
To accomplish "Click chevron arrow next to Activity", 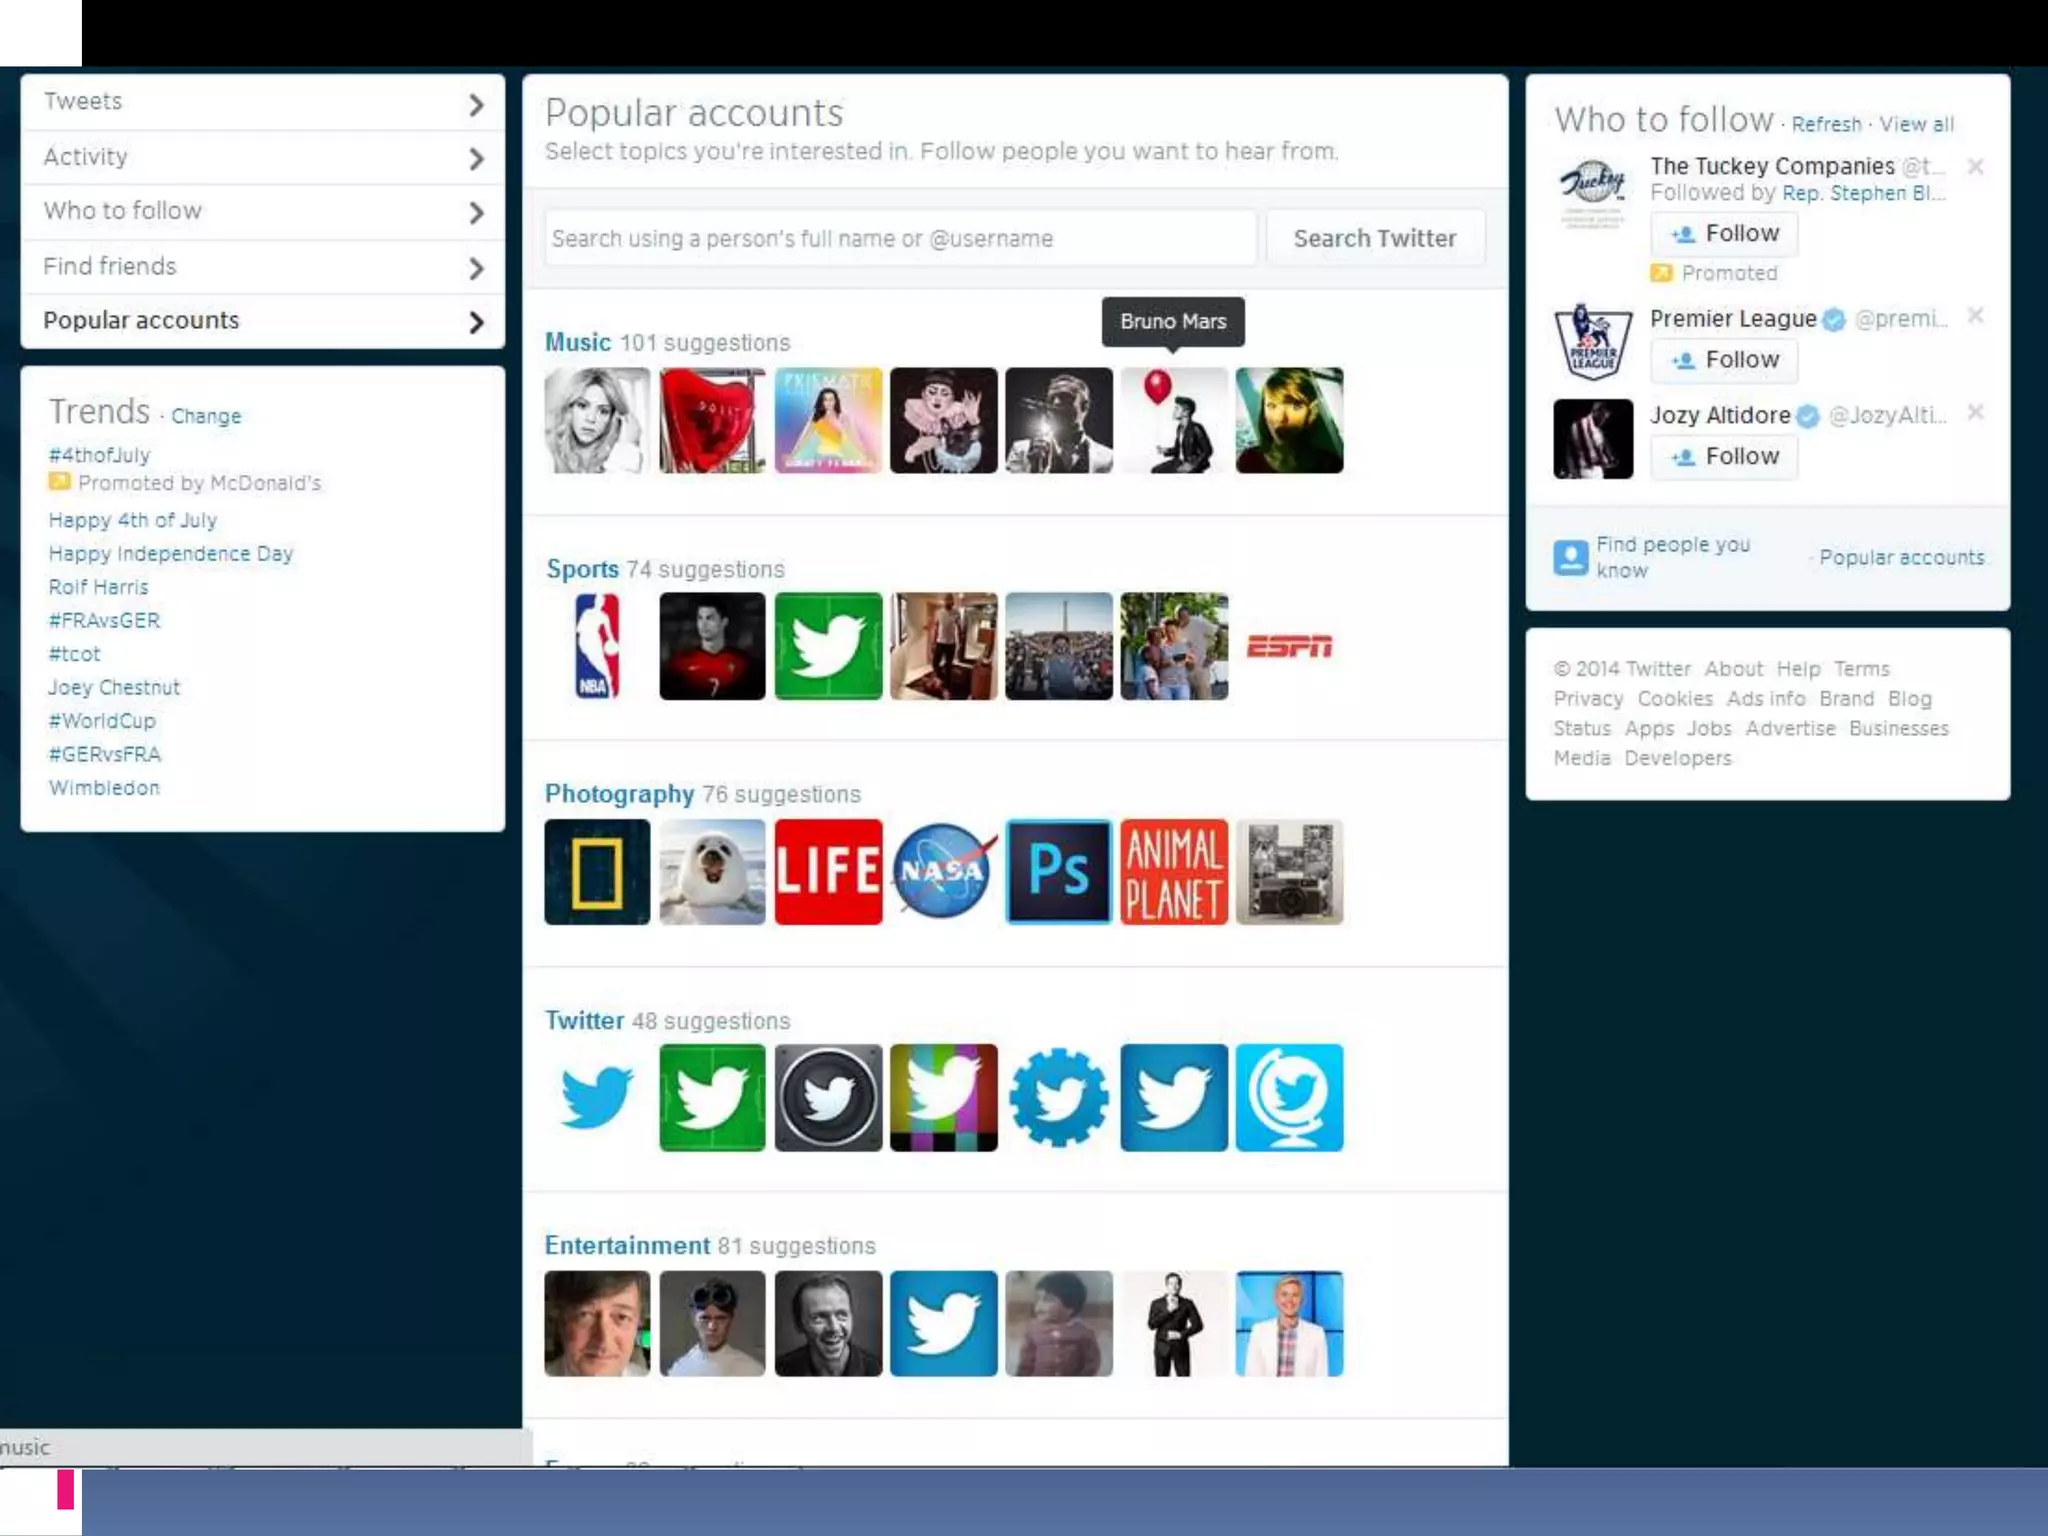I will tap(476, 158).
